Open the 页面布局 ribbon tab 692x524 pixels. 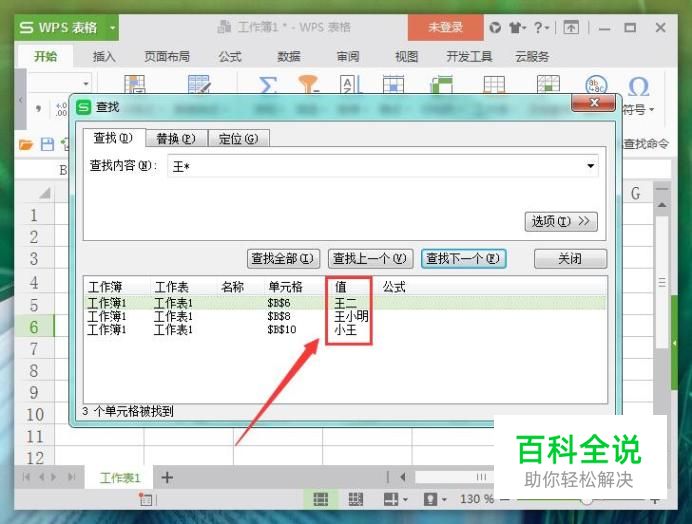click(167, 57)
